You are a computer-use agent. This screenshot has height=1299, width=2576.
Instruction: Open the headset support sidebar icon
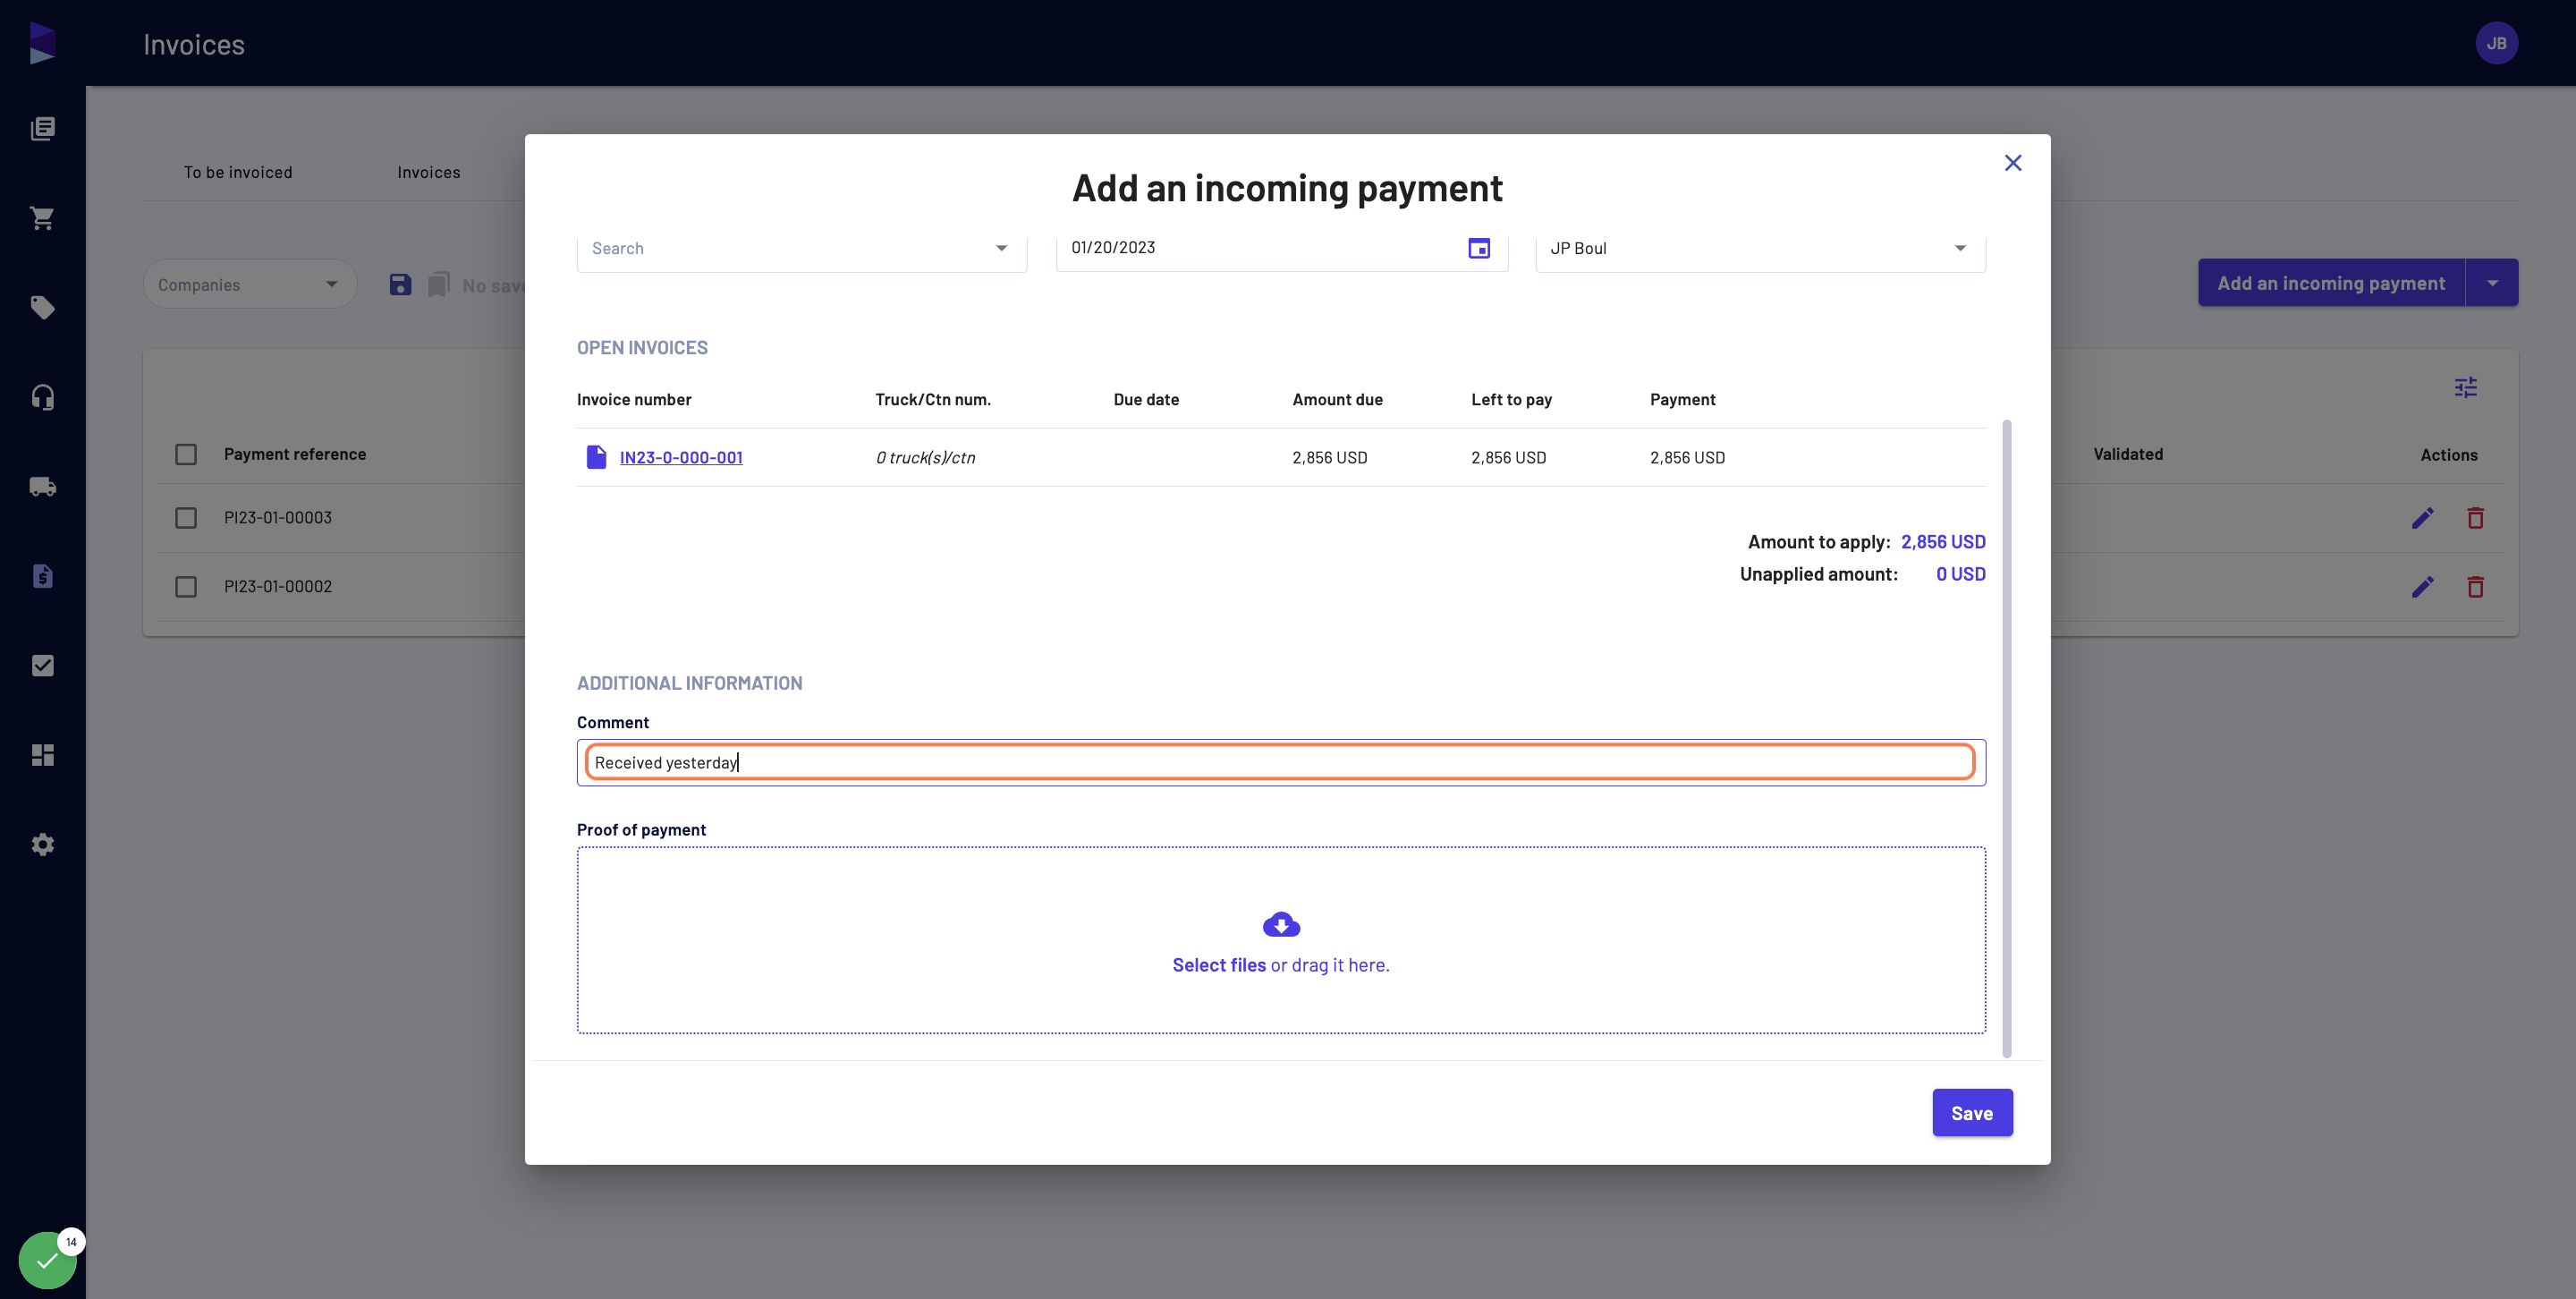(42, 397)
